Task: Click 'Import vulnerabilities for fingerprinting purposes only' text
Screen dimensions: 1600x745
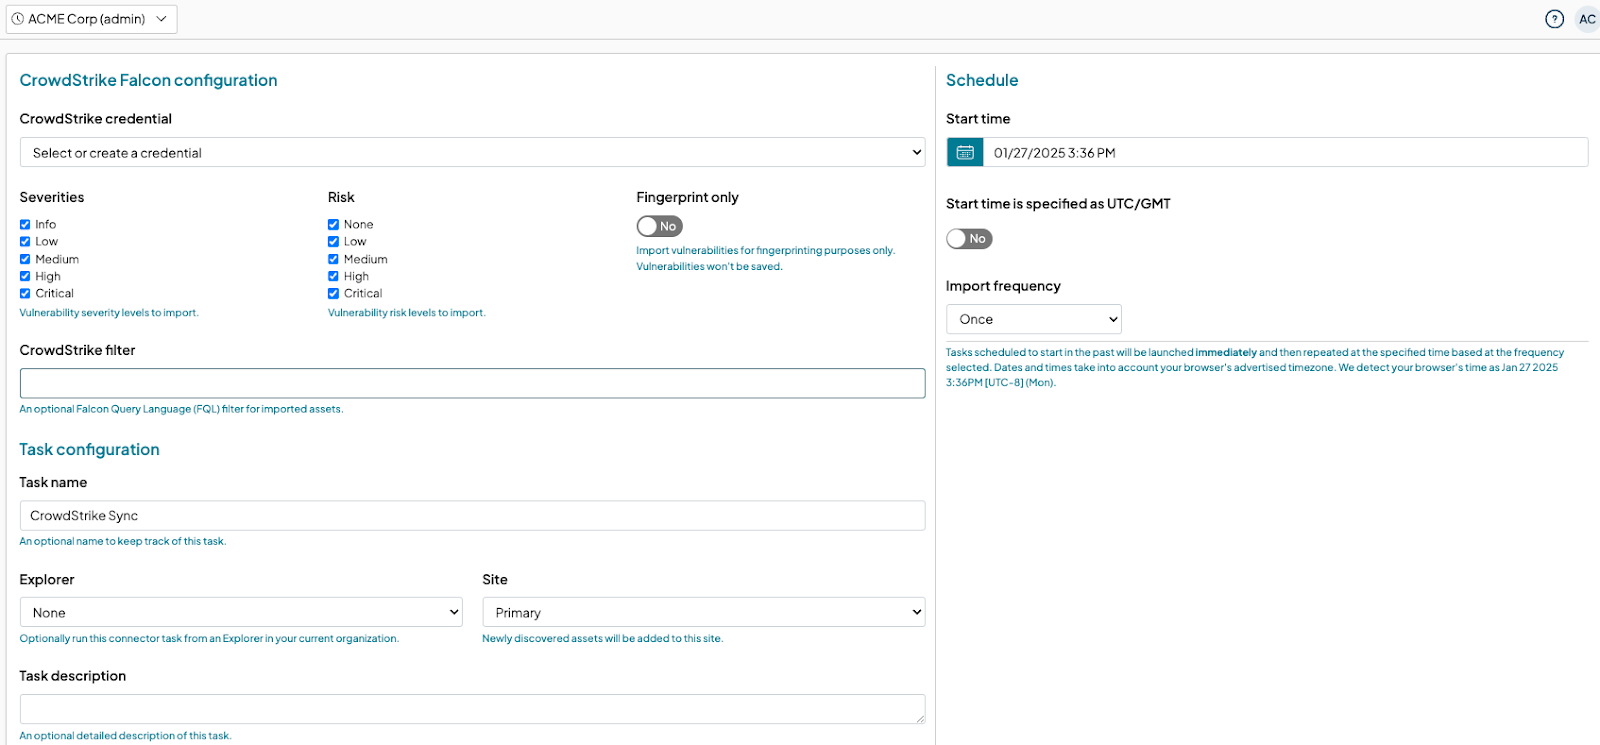Action: click(766, 251)
